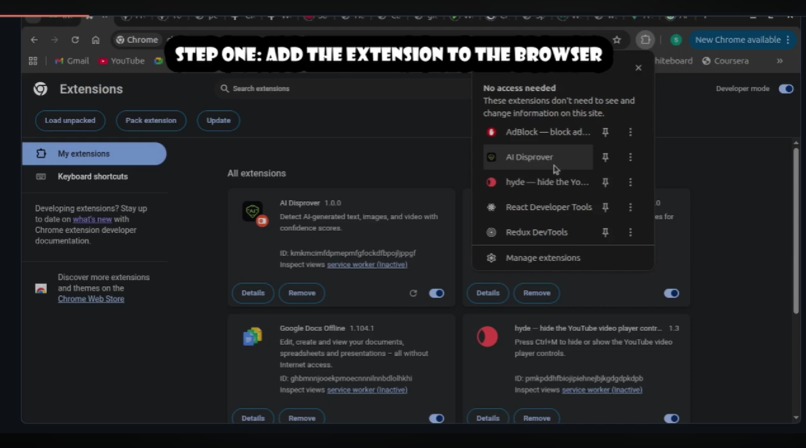Open more options for React Developer Tools

coord(631,207)
